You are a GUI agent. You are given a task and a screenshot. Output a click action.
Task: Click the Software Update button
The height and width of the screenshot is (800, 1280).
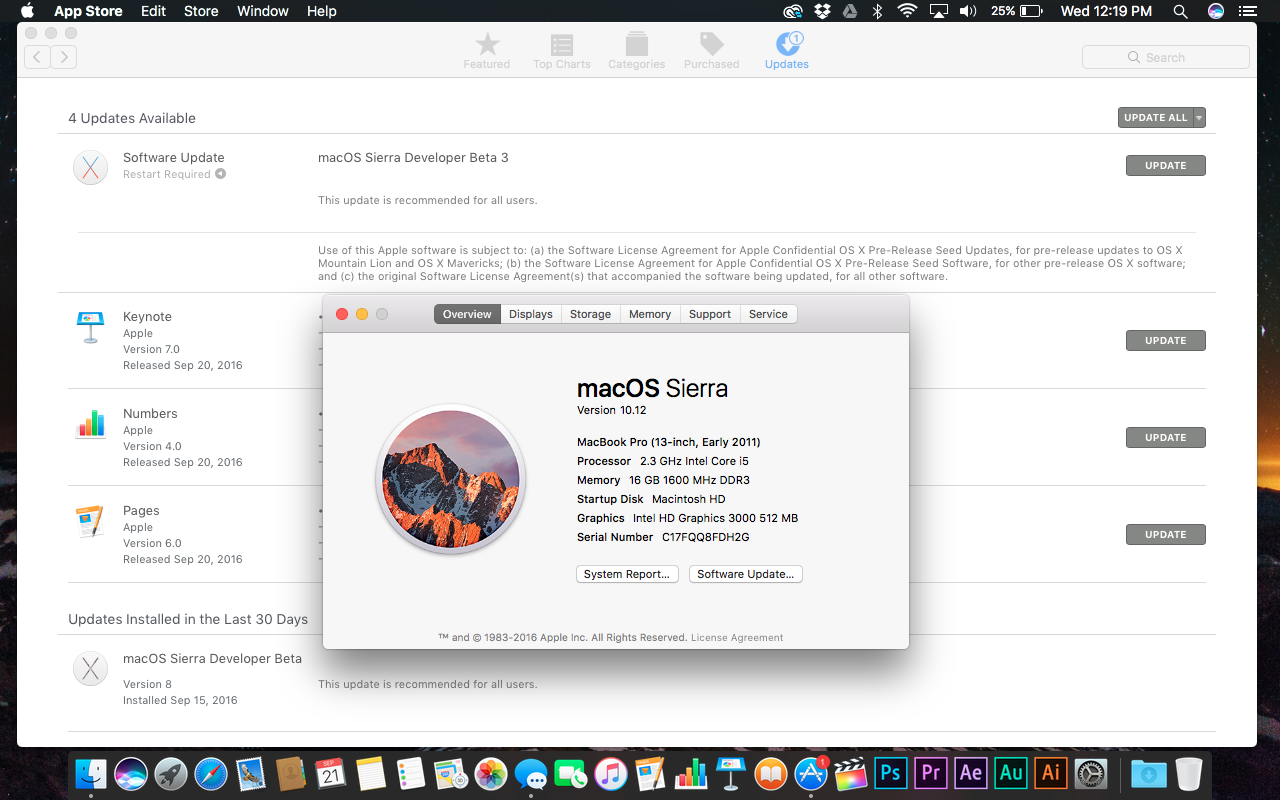[746, 574]
